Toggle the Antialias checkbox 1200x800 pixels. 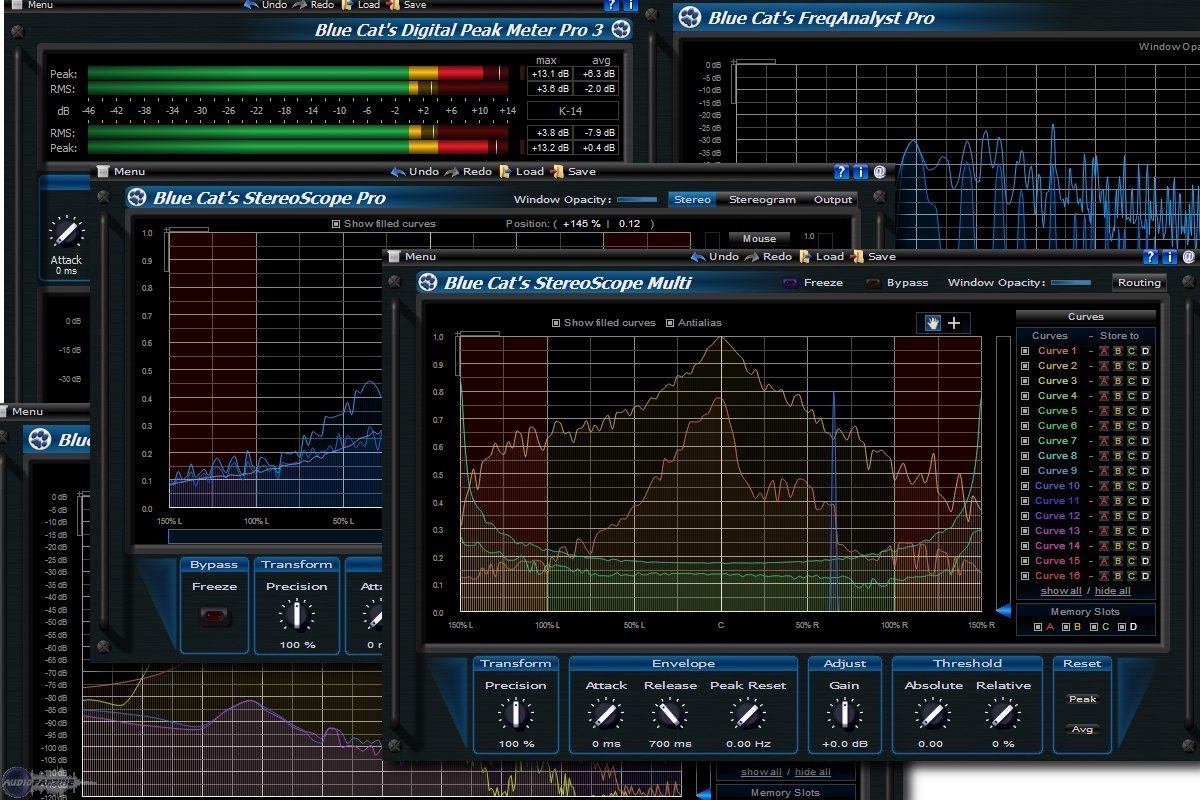point(670,323)
